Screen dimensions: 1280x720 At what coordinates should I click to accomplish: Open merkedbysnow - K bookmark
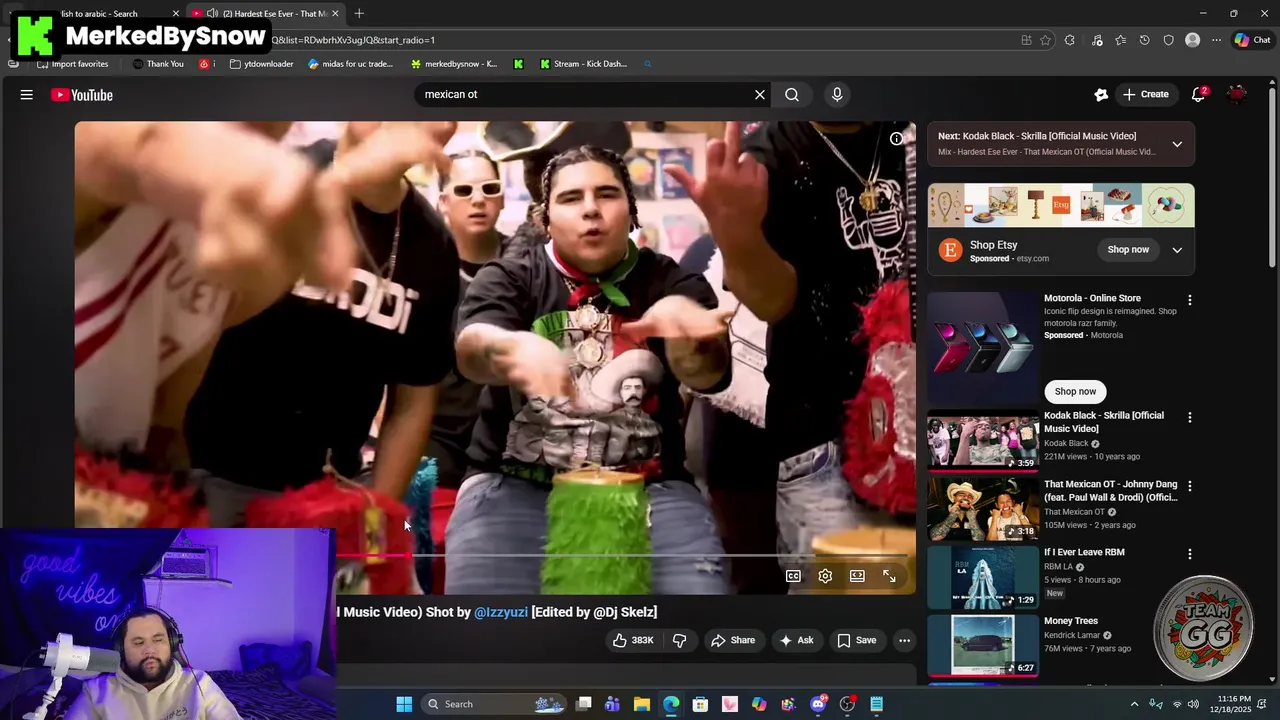pyautogui.click(x=454, y=64)
